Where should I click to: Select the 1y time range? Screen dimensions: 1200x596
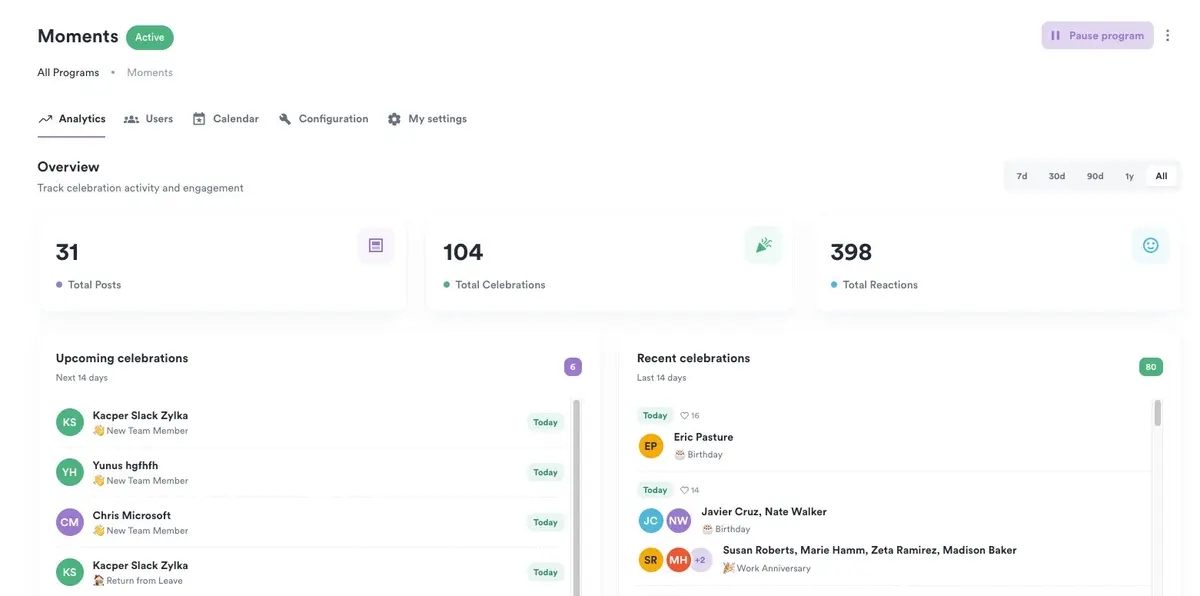(x=1129, y=176)
